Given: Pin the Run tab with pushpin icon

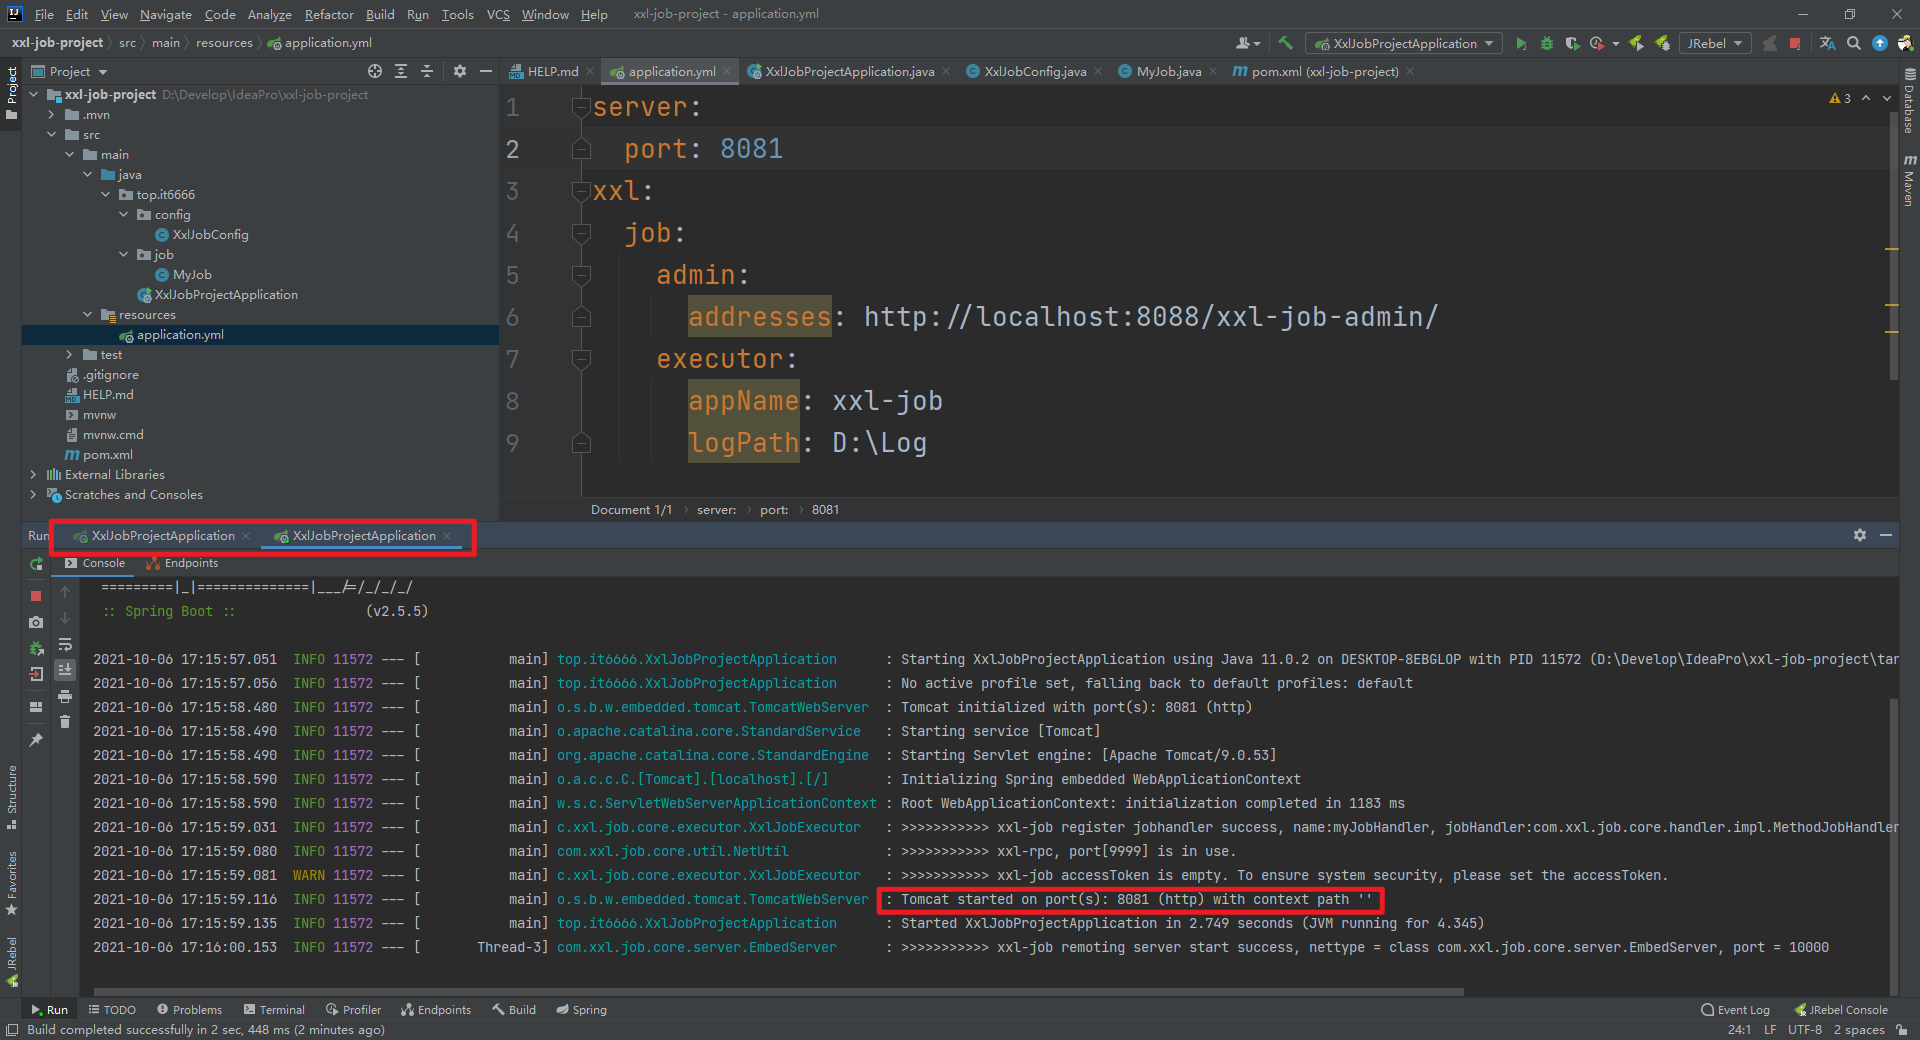Looking at the screenshot, I should (36, 740).
